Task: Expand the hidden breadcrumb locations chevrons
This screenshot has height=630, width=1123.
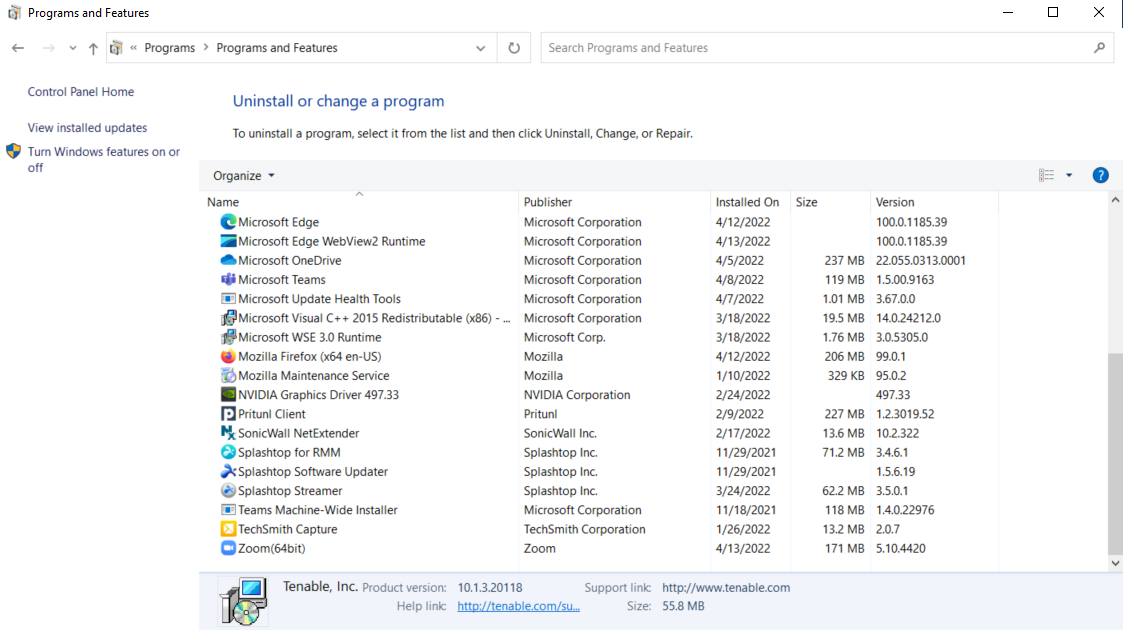Action: coord(133,47)
